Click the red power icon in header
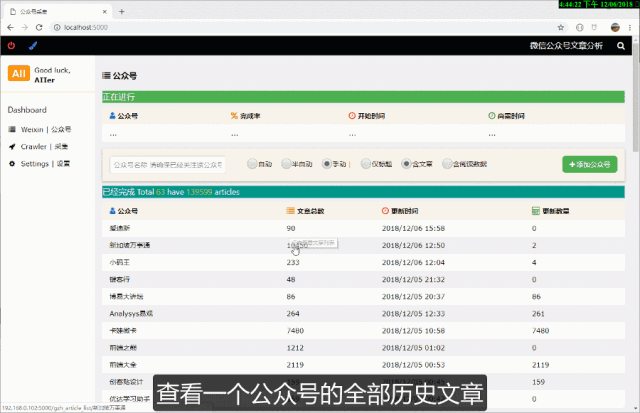 [x=11, y=45]
